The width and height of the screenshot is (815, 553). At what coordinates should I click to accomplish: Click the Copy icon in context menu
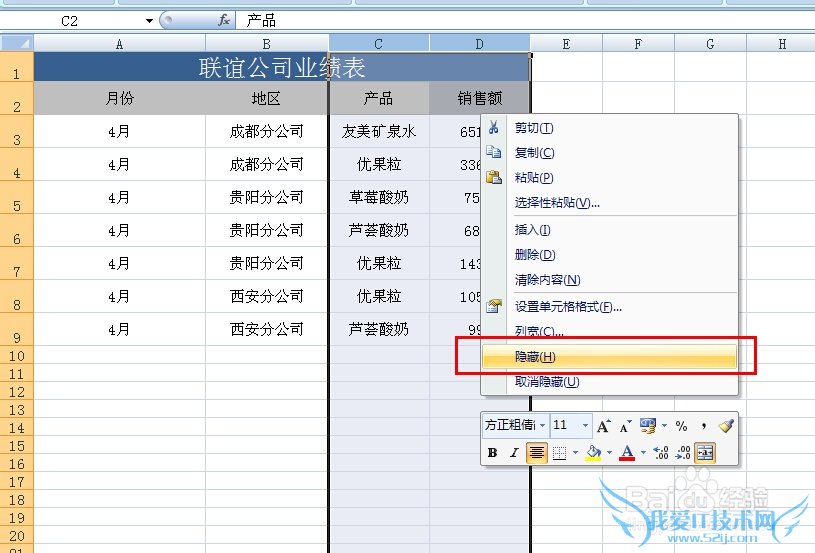coord(493,152)
